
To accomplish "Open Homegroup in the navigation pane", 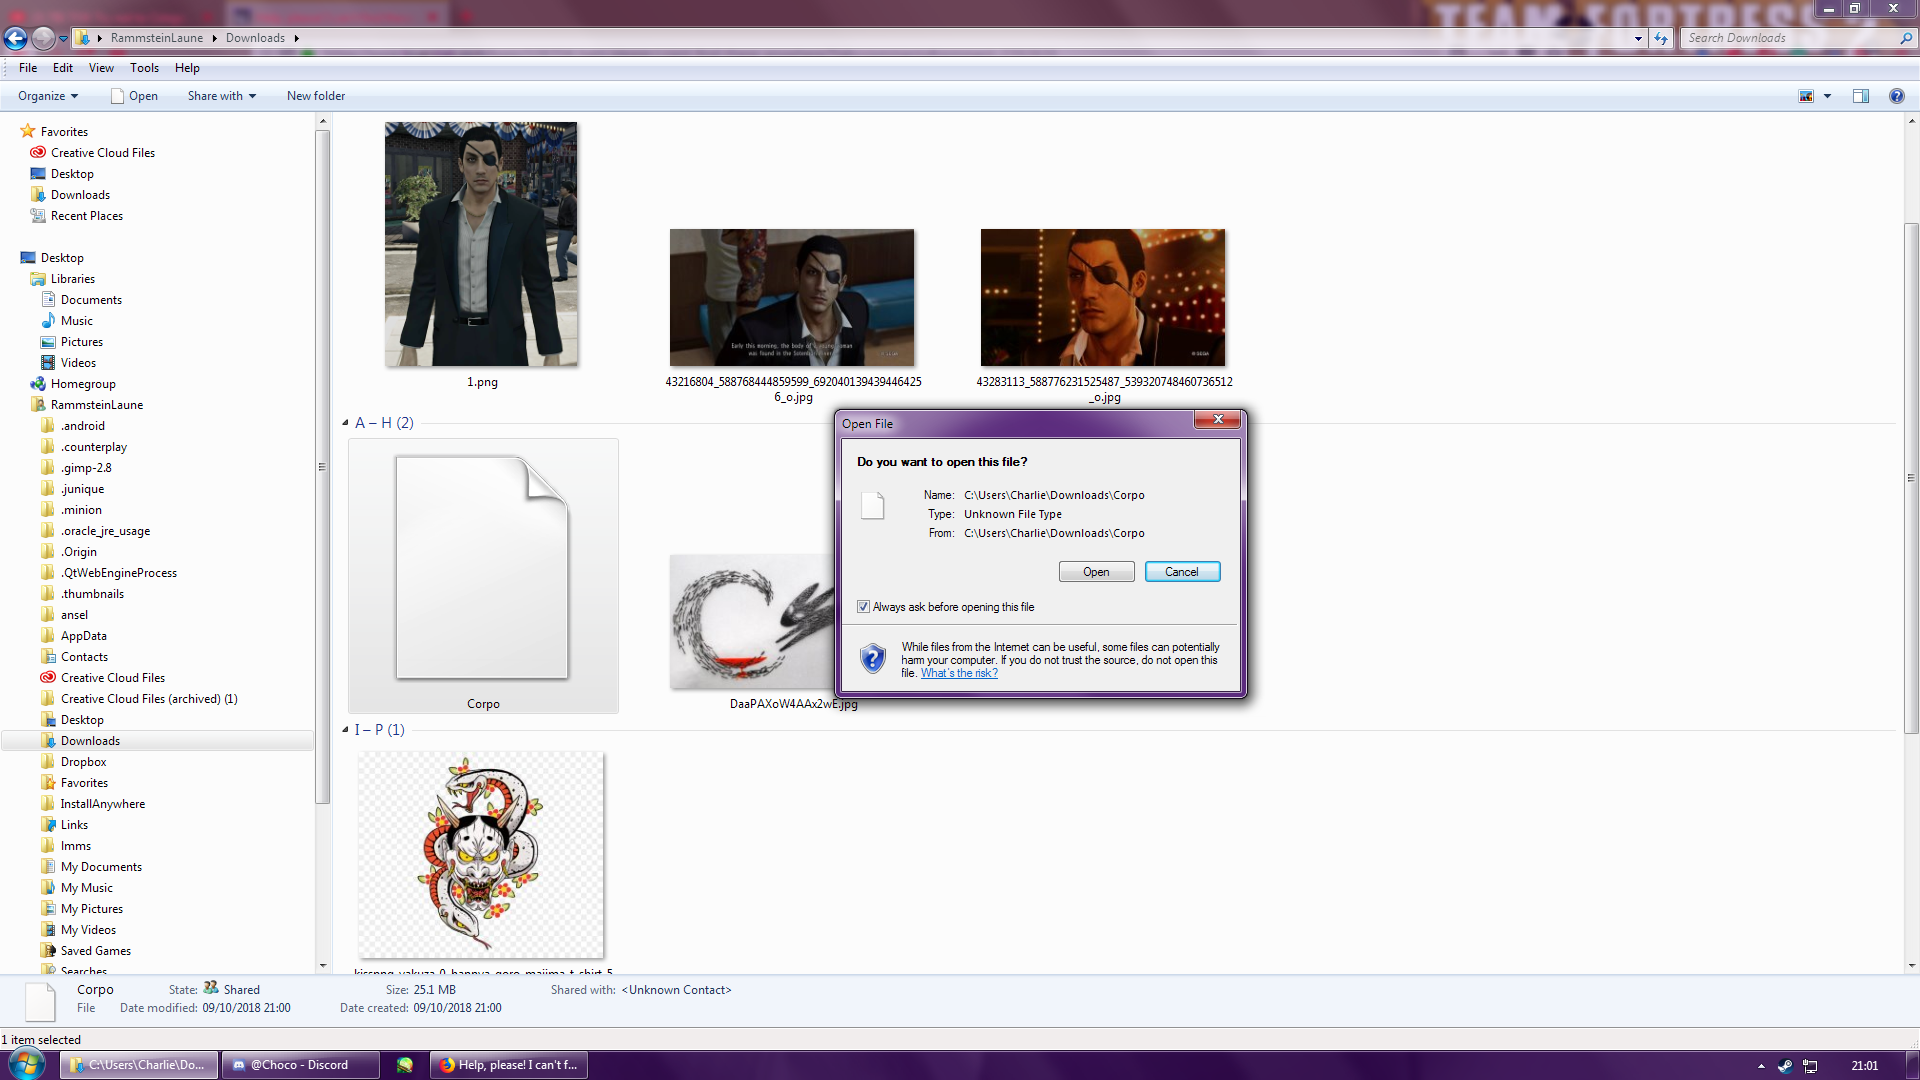I will click(83, 384).
